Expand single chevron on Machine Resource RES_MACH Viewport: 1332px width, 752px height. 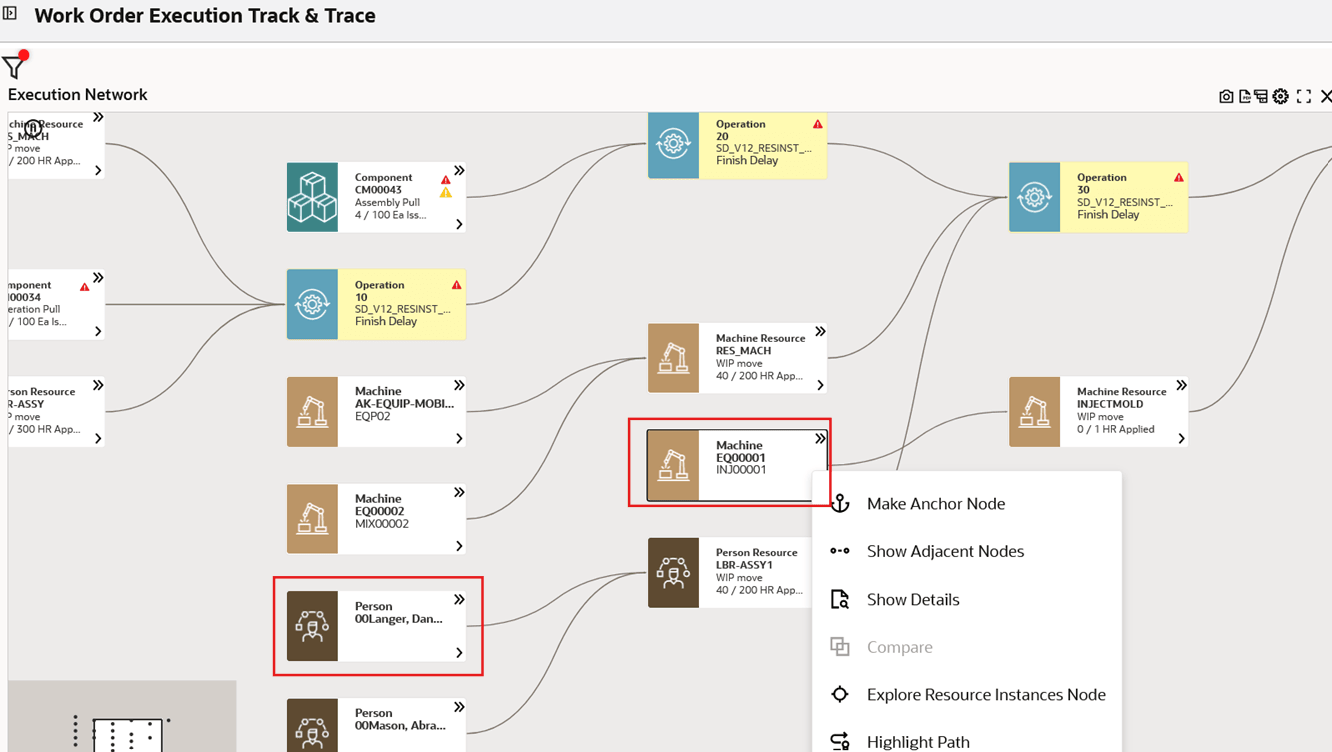tap(820, 385)
